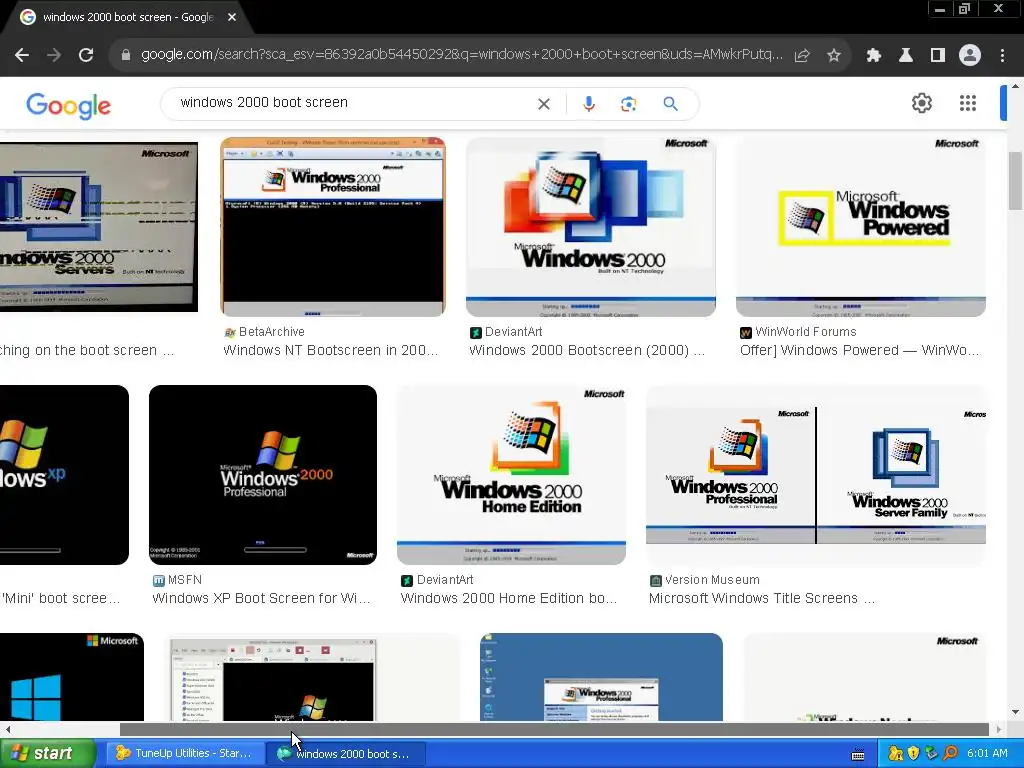
Task: Open Chrome Labs flask icon
Action: click(x=906, y=56)
